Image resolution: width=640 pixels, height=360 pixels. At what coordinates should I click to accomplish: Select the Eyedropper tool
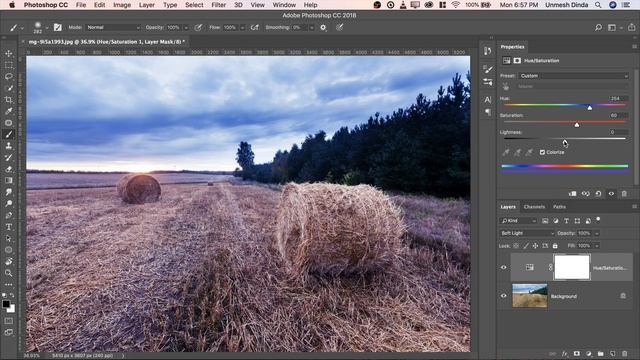click(x=9, y=111)
